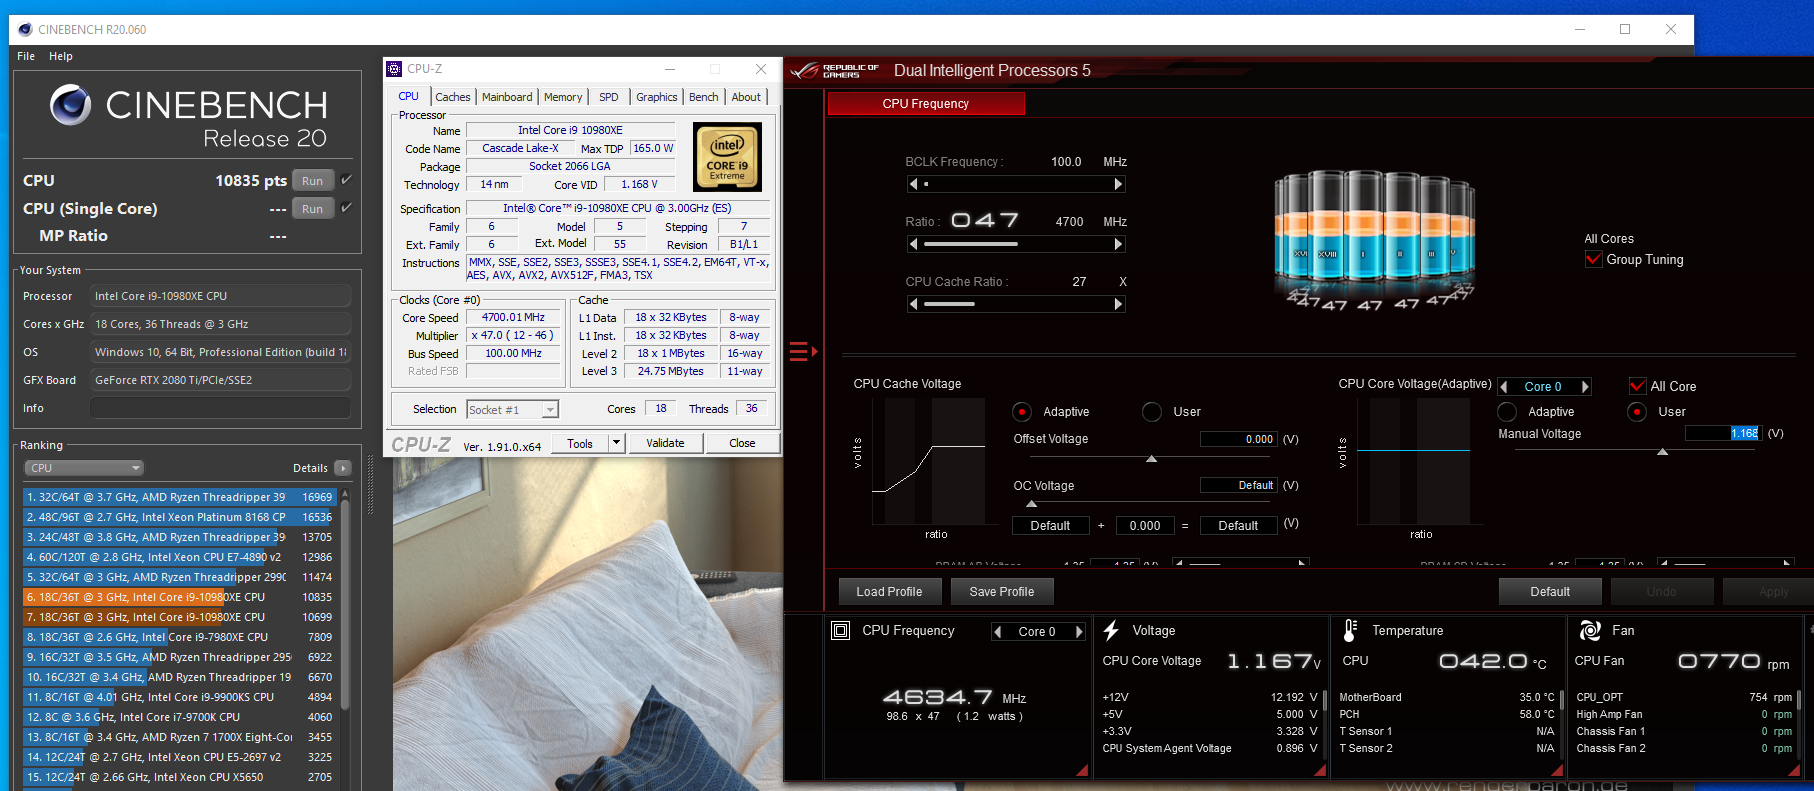Screen dimensions: 1814x791
Task: Click the Offset Voltage input field
Action: point(1238,439)
